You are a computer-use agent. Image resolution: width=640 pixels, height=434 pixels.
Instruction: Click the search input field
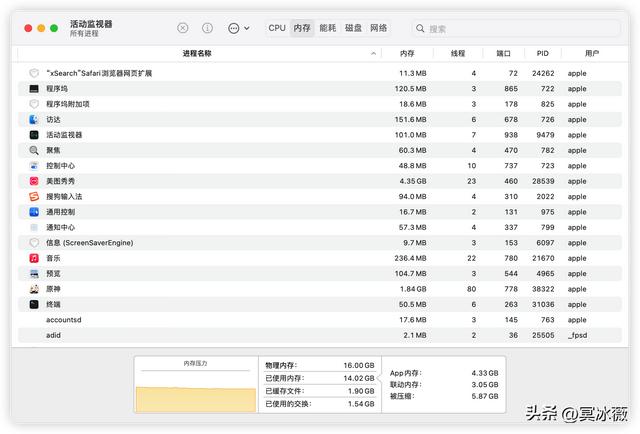516,29
